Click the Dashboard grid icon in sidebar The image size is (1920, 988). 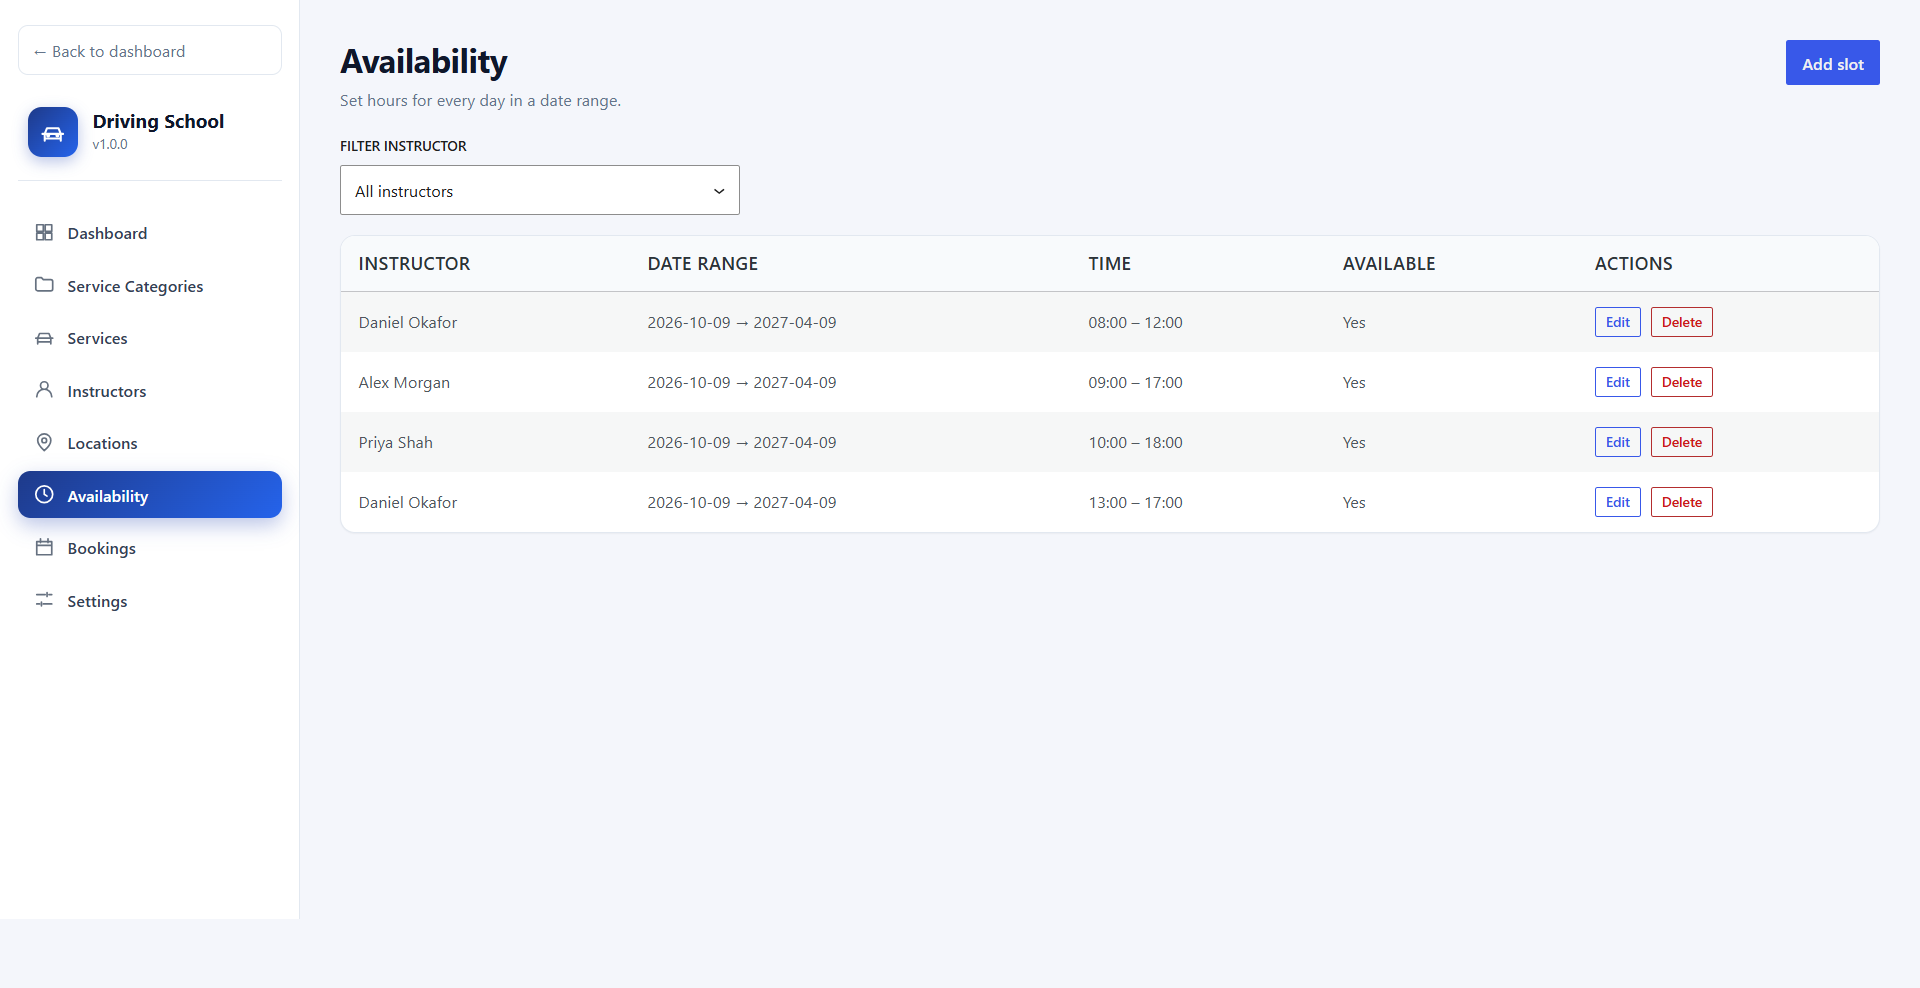[x=44, y=232]
